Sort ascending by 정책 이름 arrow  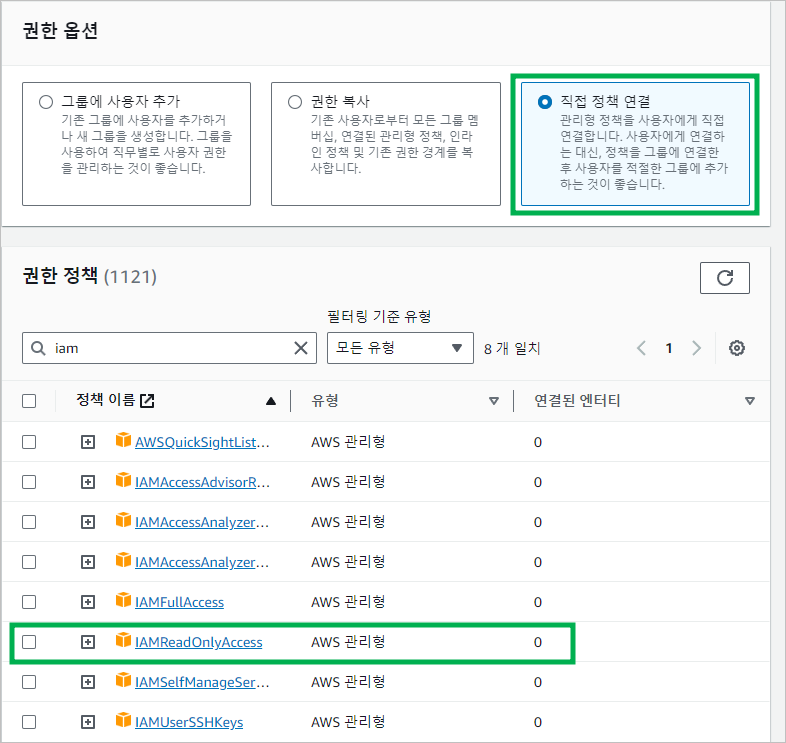click(x=271, y=401)
